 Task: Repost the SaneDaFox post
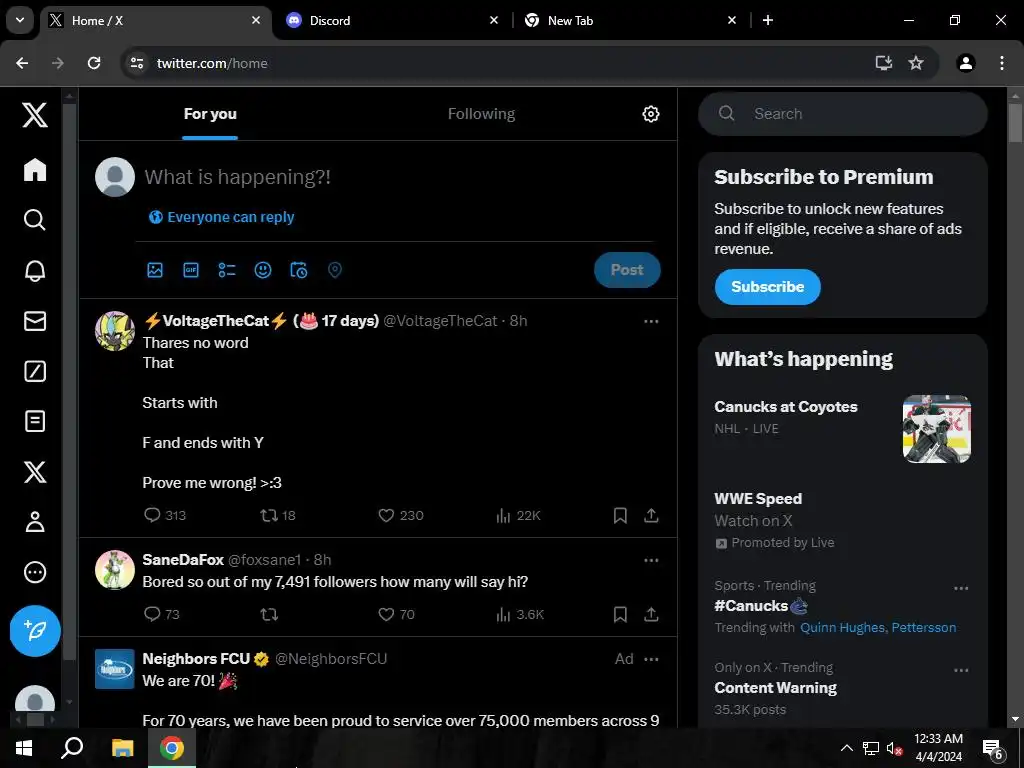coord(269,614)
